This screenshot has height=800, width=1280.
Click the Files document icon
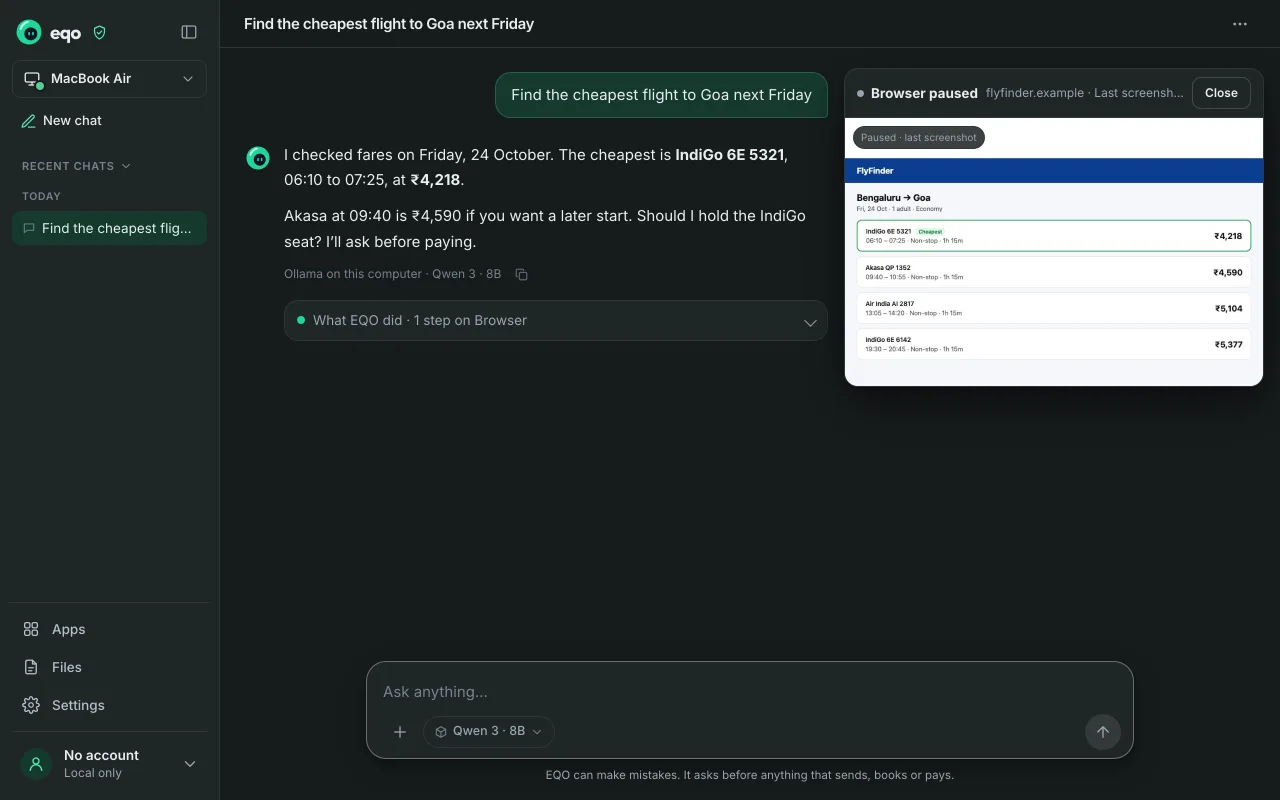pos(31,667)
